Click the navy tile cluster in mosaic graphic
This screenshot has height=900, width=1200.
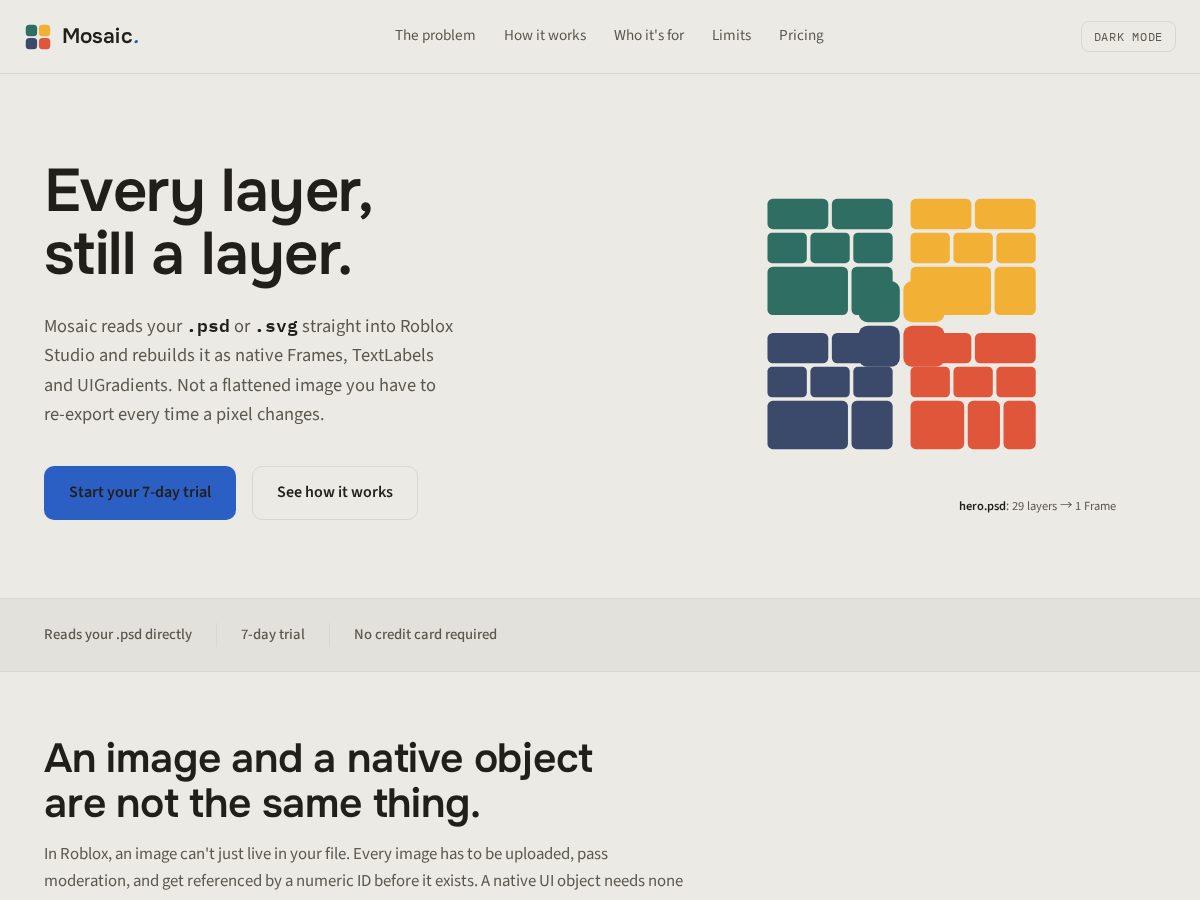point(831,388)
